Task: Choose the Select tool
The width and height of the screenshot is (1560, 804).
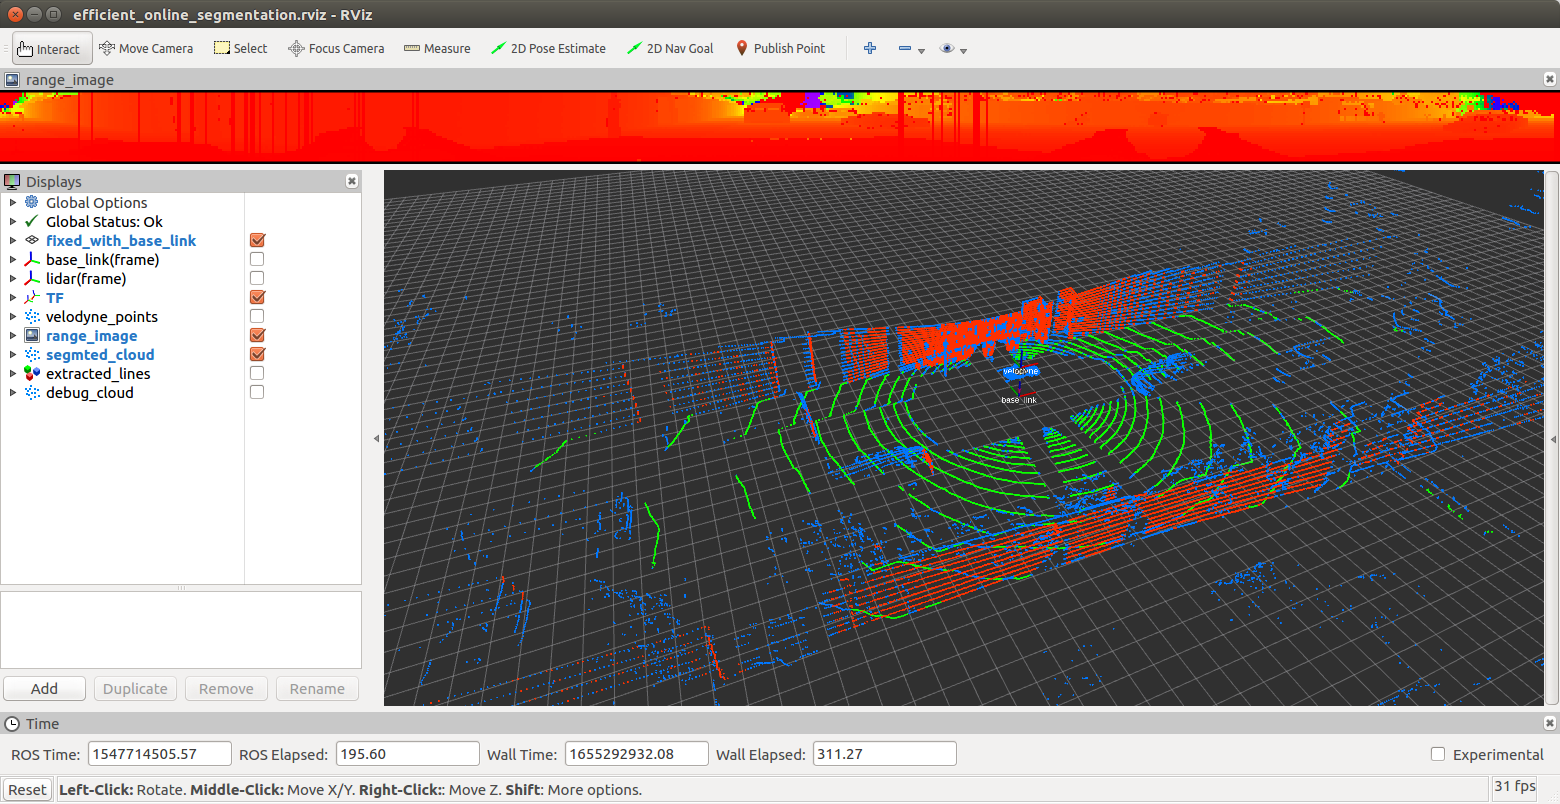Action: [241, 48]
